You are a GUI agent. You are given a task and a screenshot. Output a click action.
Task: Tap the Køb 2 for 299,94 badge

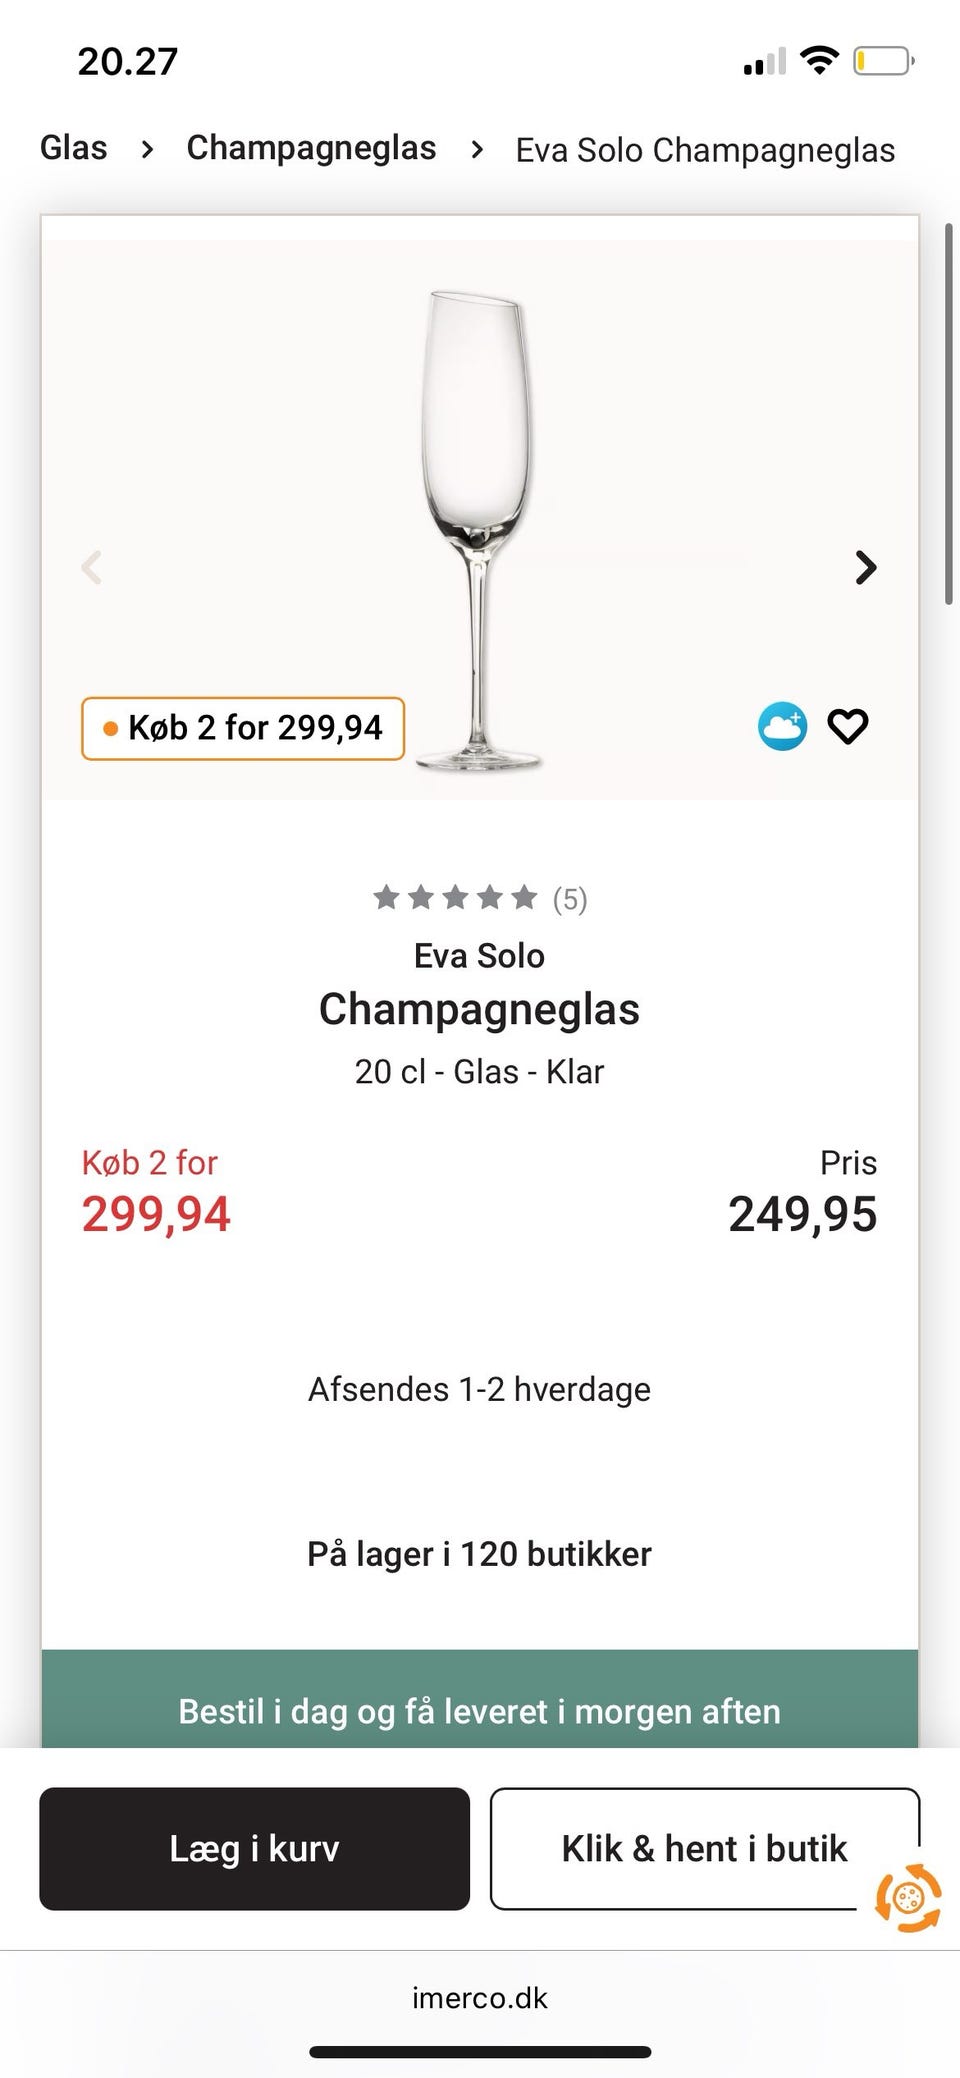[243, 728]
